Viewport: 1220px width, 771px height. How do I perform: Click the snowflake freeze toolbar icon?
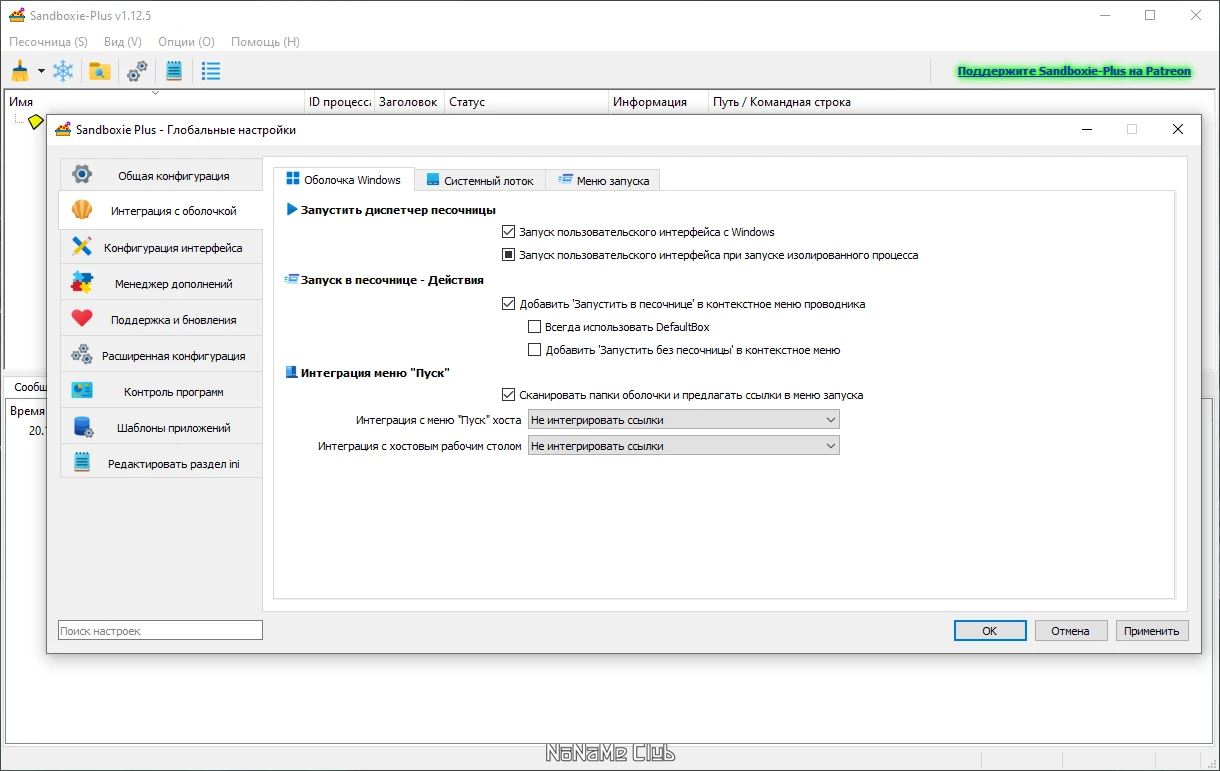(x=63, y=71)
